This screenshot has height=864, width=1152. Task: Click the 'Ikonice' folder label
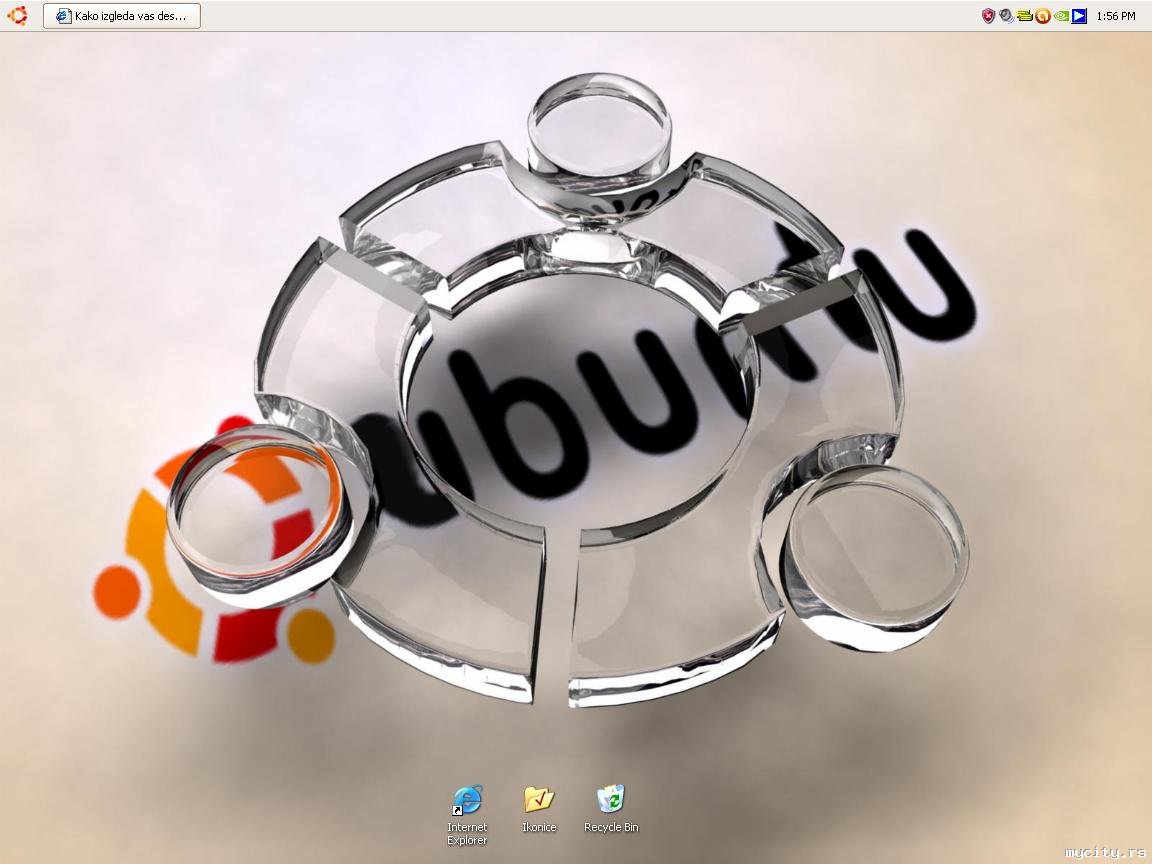click(x=539, y=827)
